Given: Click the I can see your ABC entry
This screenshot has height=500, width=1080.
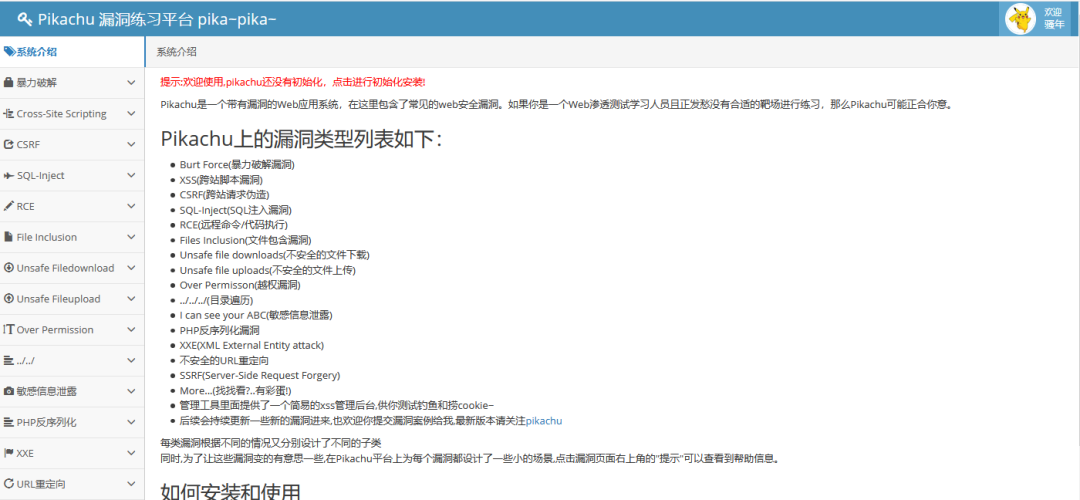Looking at the screenshot, I should 256,315.
